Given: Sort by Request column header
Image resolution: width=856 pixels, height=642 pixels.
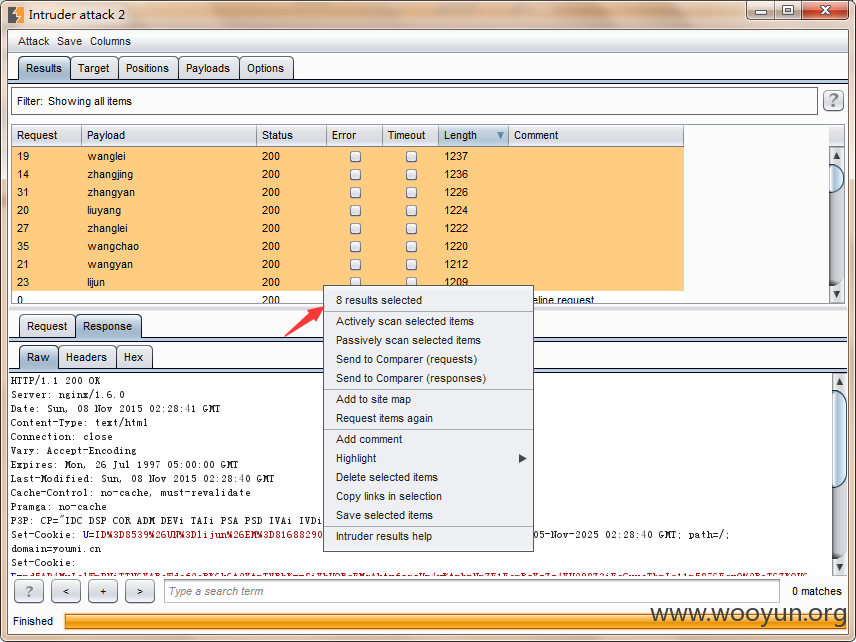Looking at the screenshot, I should coord(46,135).
